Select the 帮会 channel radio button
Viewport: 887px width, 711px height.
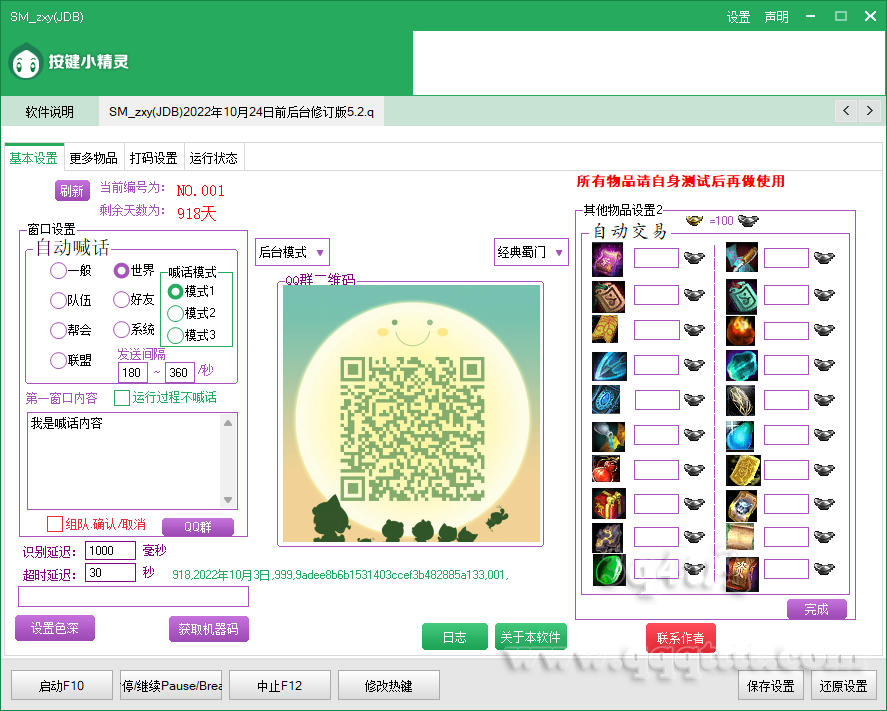[x=58, y=330]
